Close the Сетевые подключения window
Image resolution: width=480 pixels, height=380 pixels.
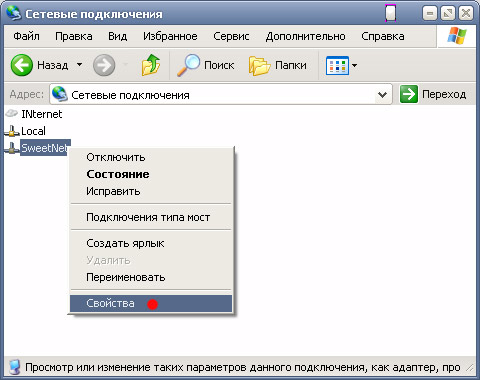point(466,14)
